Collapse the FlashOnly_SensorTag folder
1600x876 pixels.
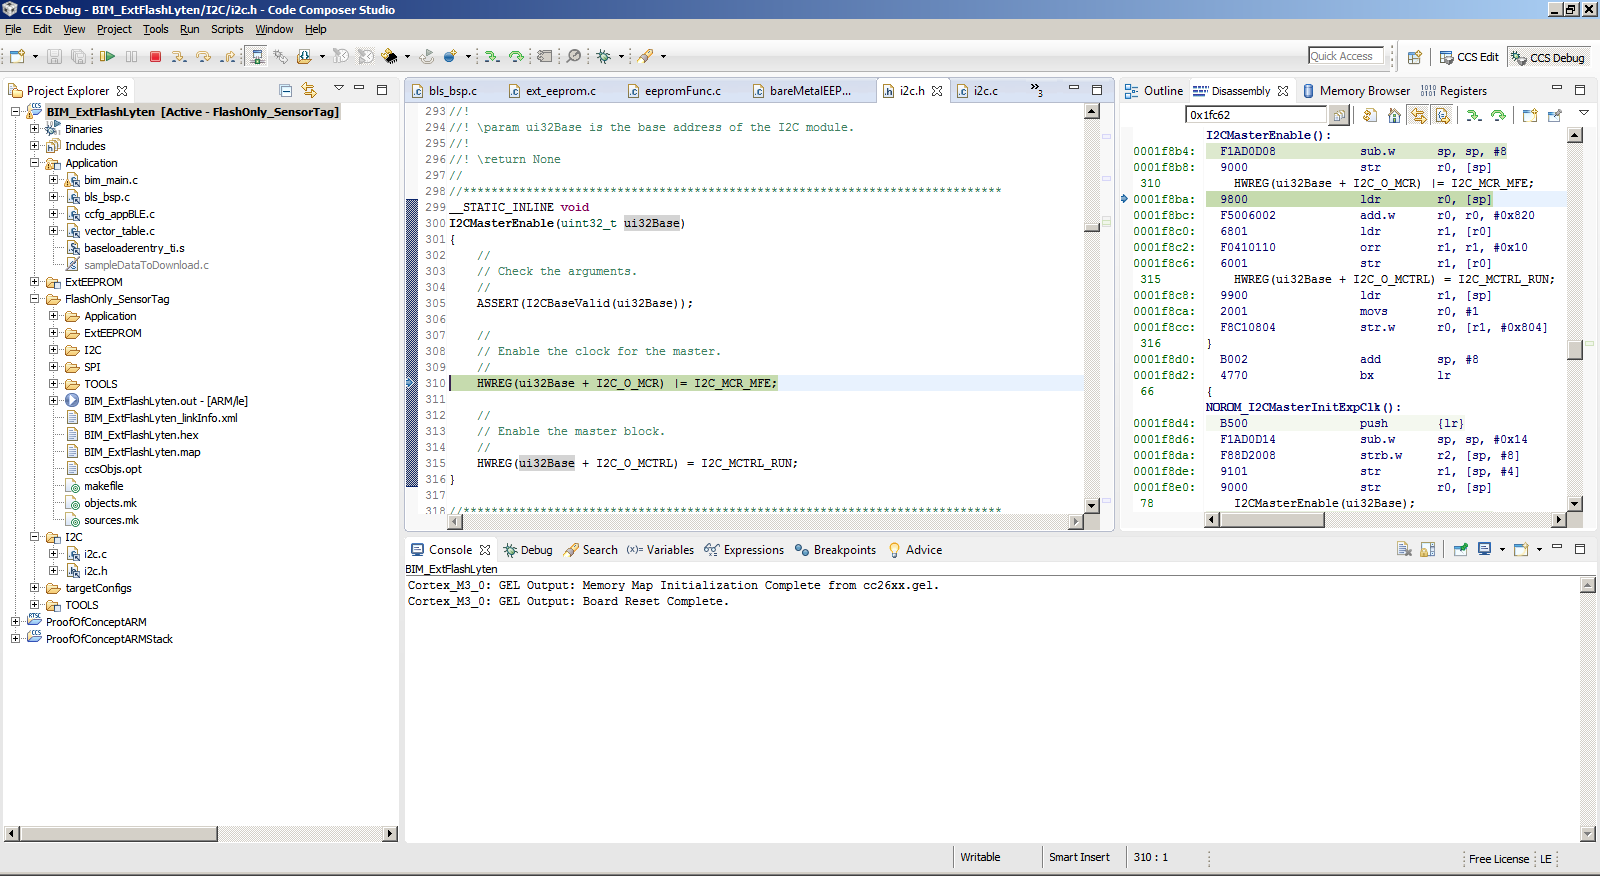pyautogui.click(x=35, y=299)
